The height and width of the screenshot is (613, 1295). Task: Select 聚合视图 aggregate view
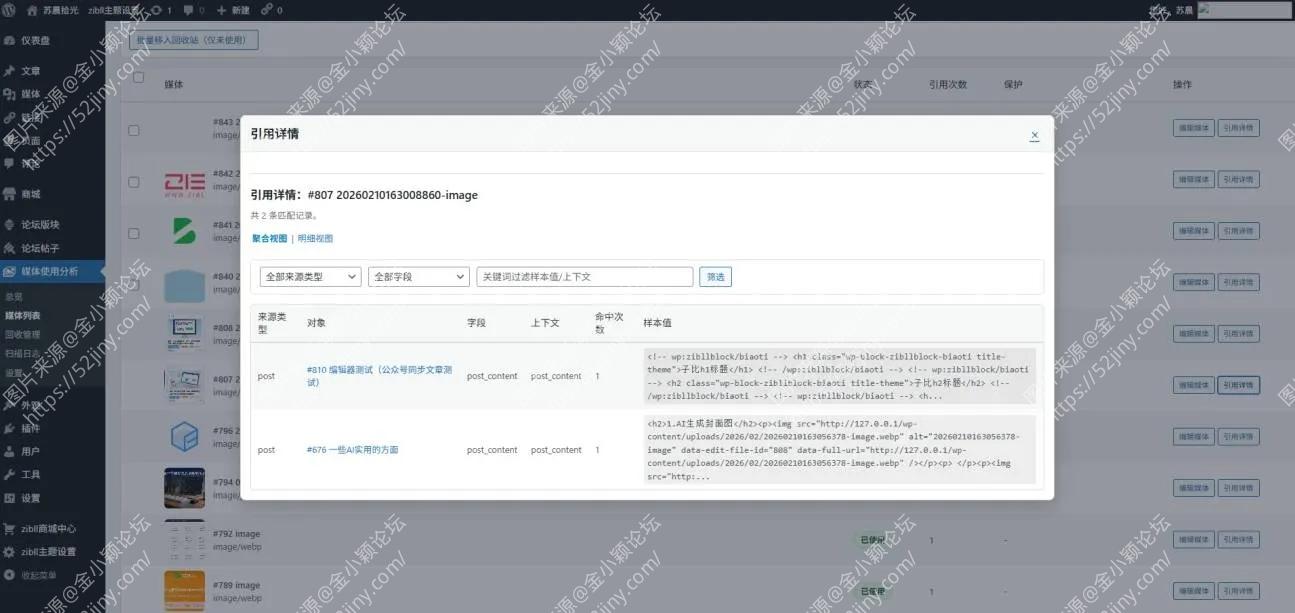pyautogui.click(x=269, y=239)
